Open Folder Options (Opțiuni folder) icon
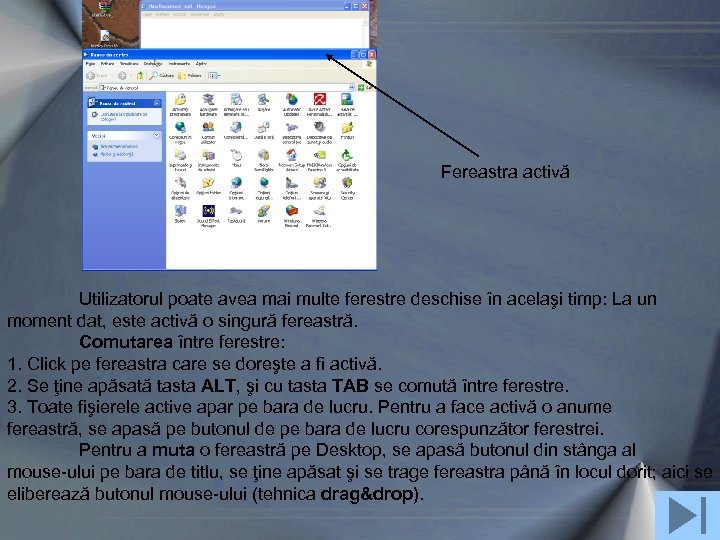Screen dimensions: 720x540 click(x=208, y=183)
